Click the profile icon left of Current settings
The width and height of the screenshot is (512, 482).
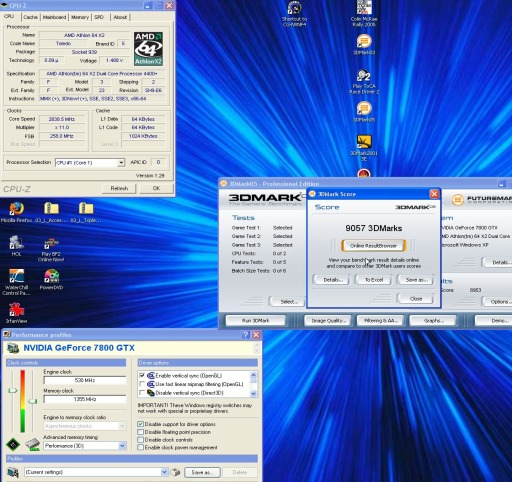tap(13, 472)
